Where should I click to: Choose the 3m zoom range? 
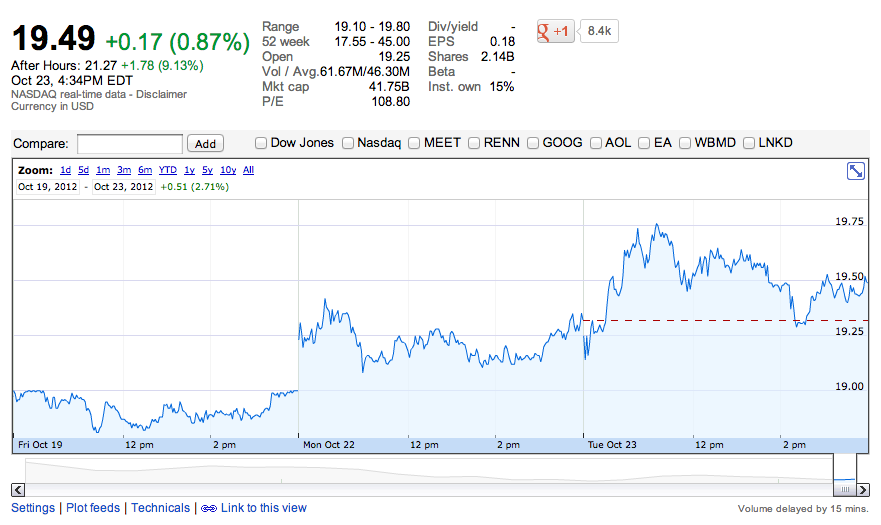[x=124, y=170]
